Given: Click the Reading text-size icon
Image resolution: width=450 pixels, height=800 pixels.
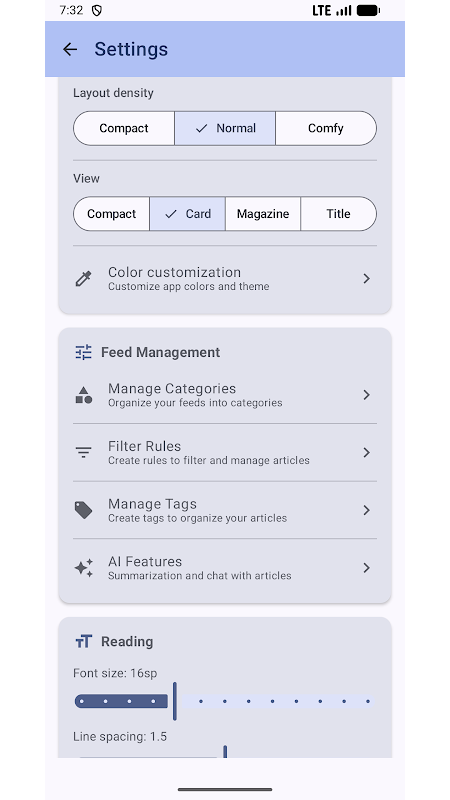Looking at the screenshot, I should pyautogui.click(x=83, y=641).
